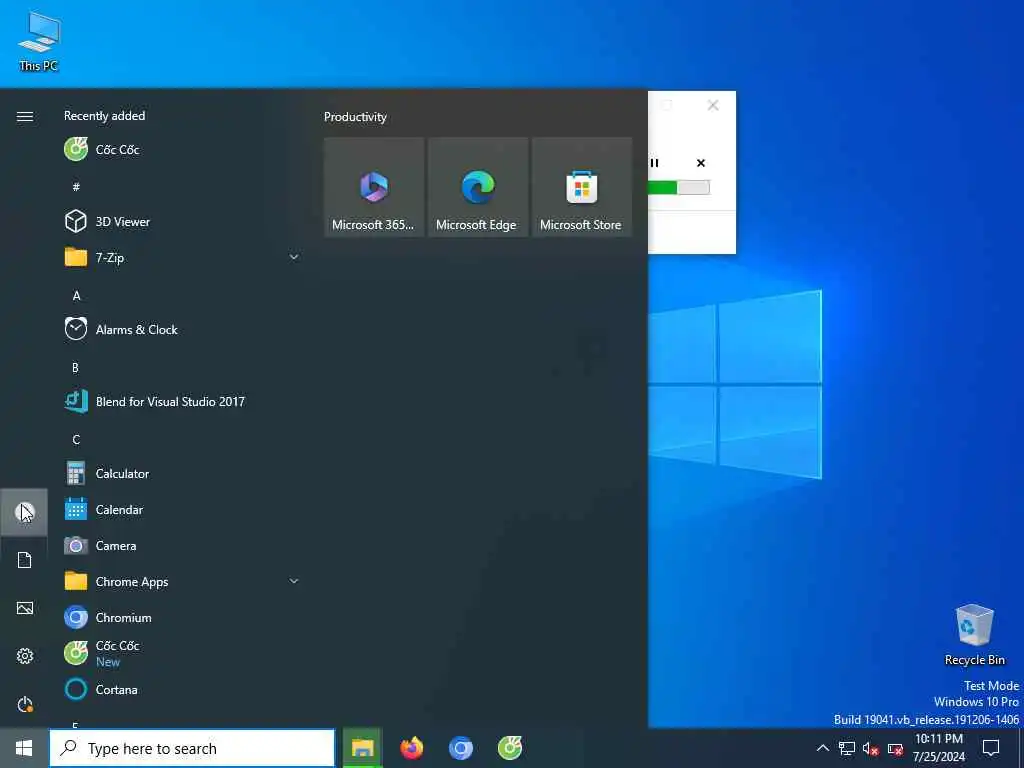
Task: Click the '#' letter header
Action: 76,187
